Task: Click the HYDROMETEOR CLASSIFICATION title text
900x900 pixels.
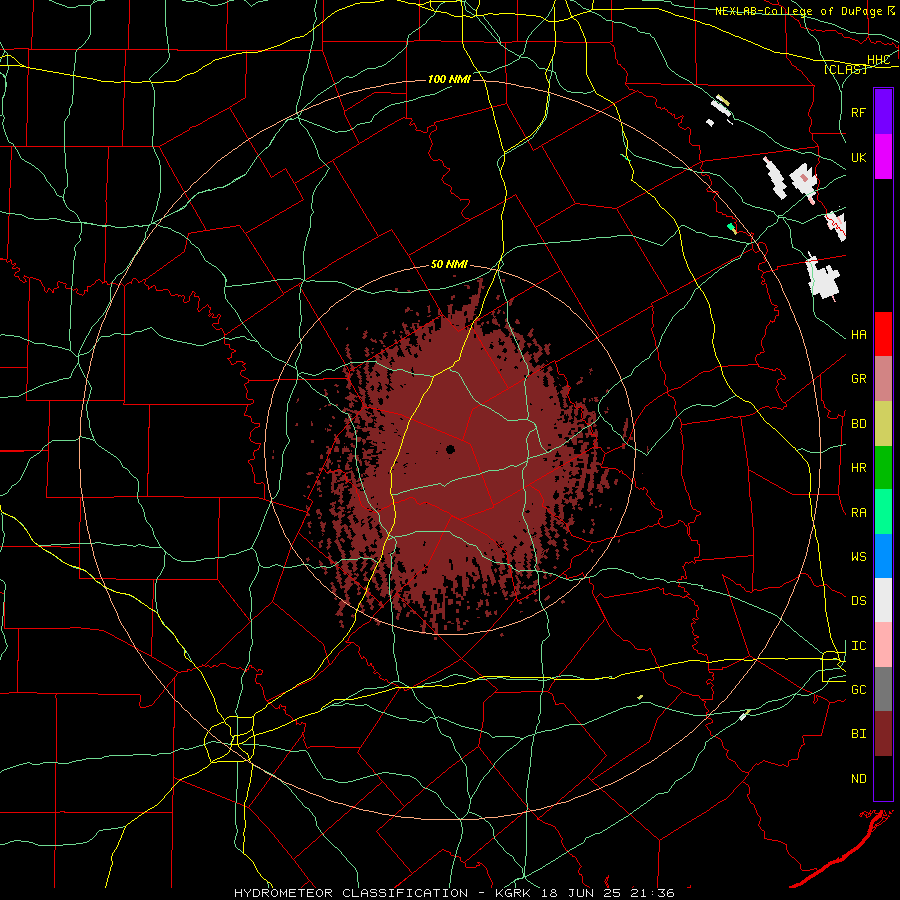Action: click(351, 893)
